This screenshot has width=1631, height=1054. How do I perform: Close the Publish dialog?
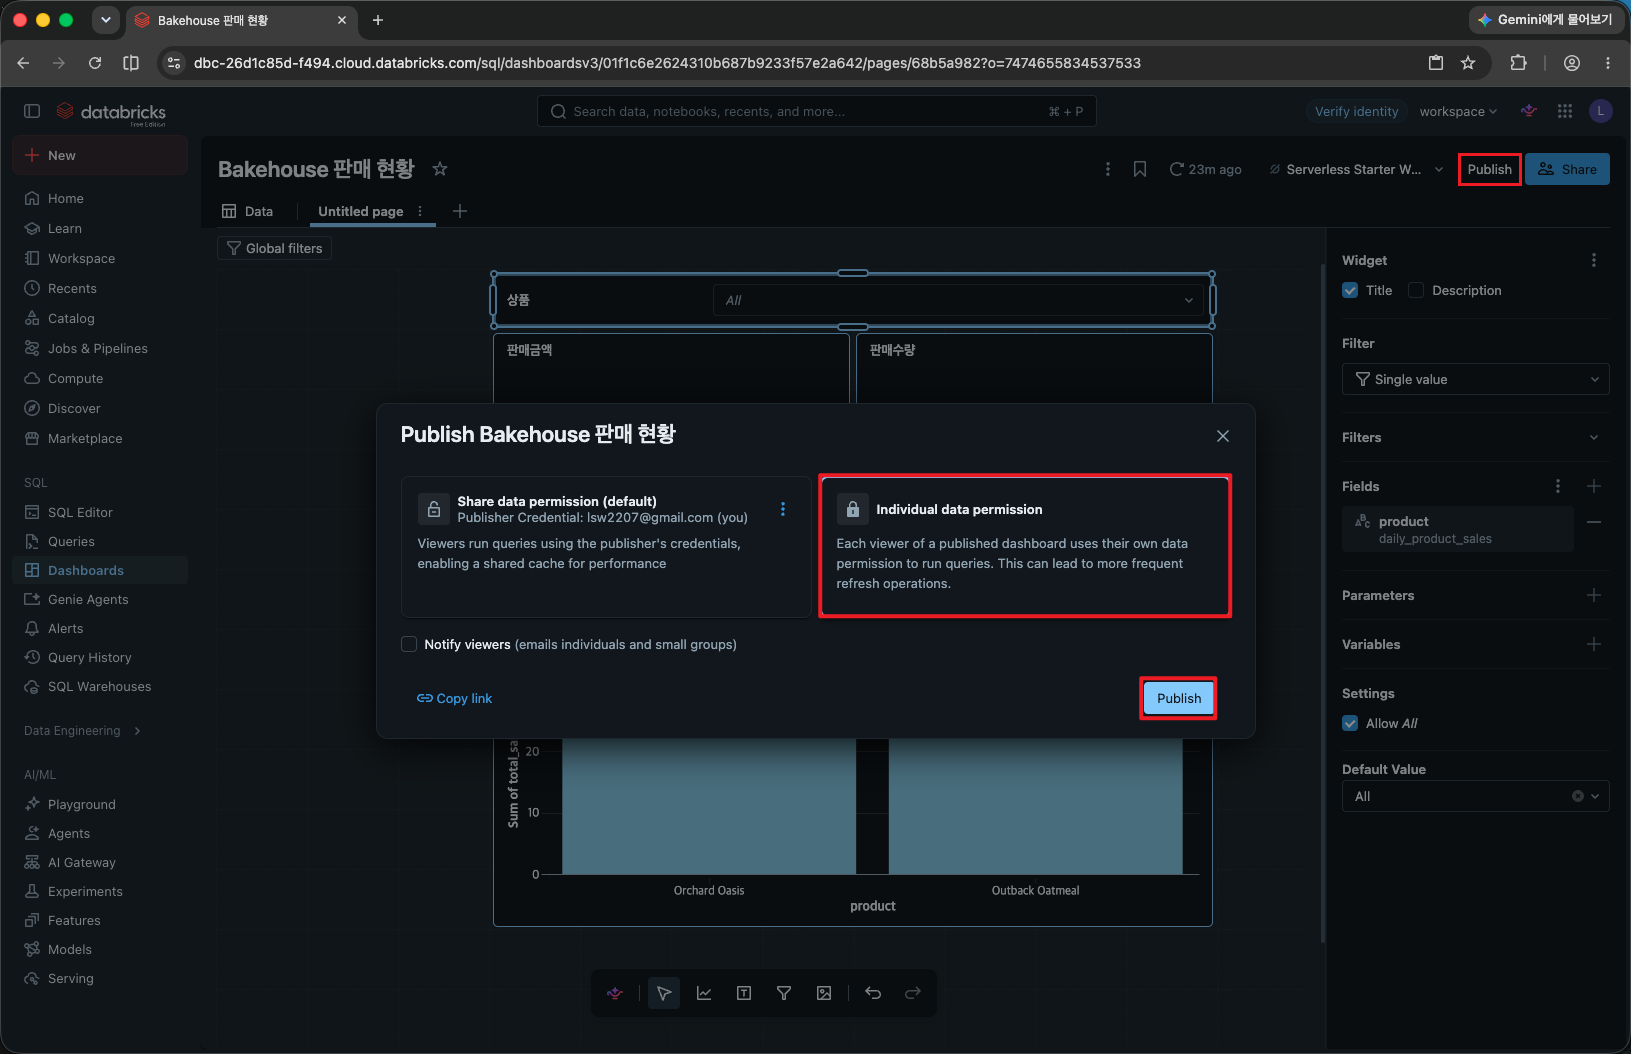1222,436
